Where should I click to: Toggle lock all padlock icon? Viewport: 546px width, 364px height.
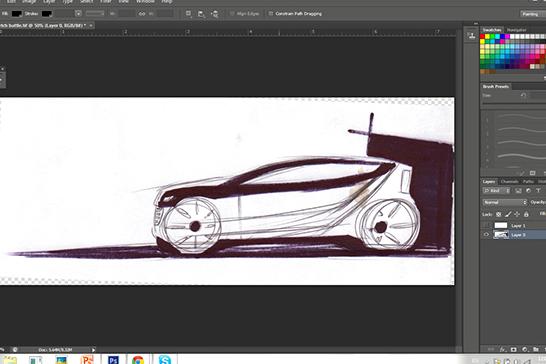(526, 214)
